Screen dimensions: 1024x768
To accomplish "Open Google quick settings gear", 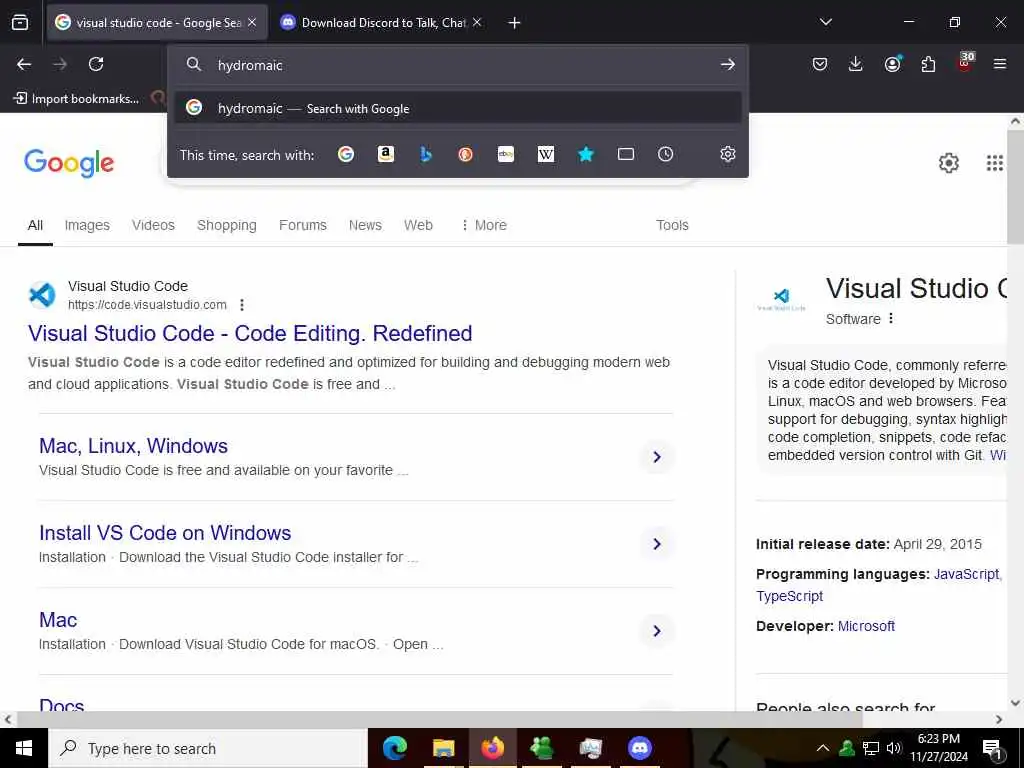I will (949, 163).
